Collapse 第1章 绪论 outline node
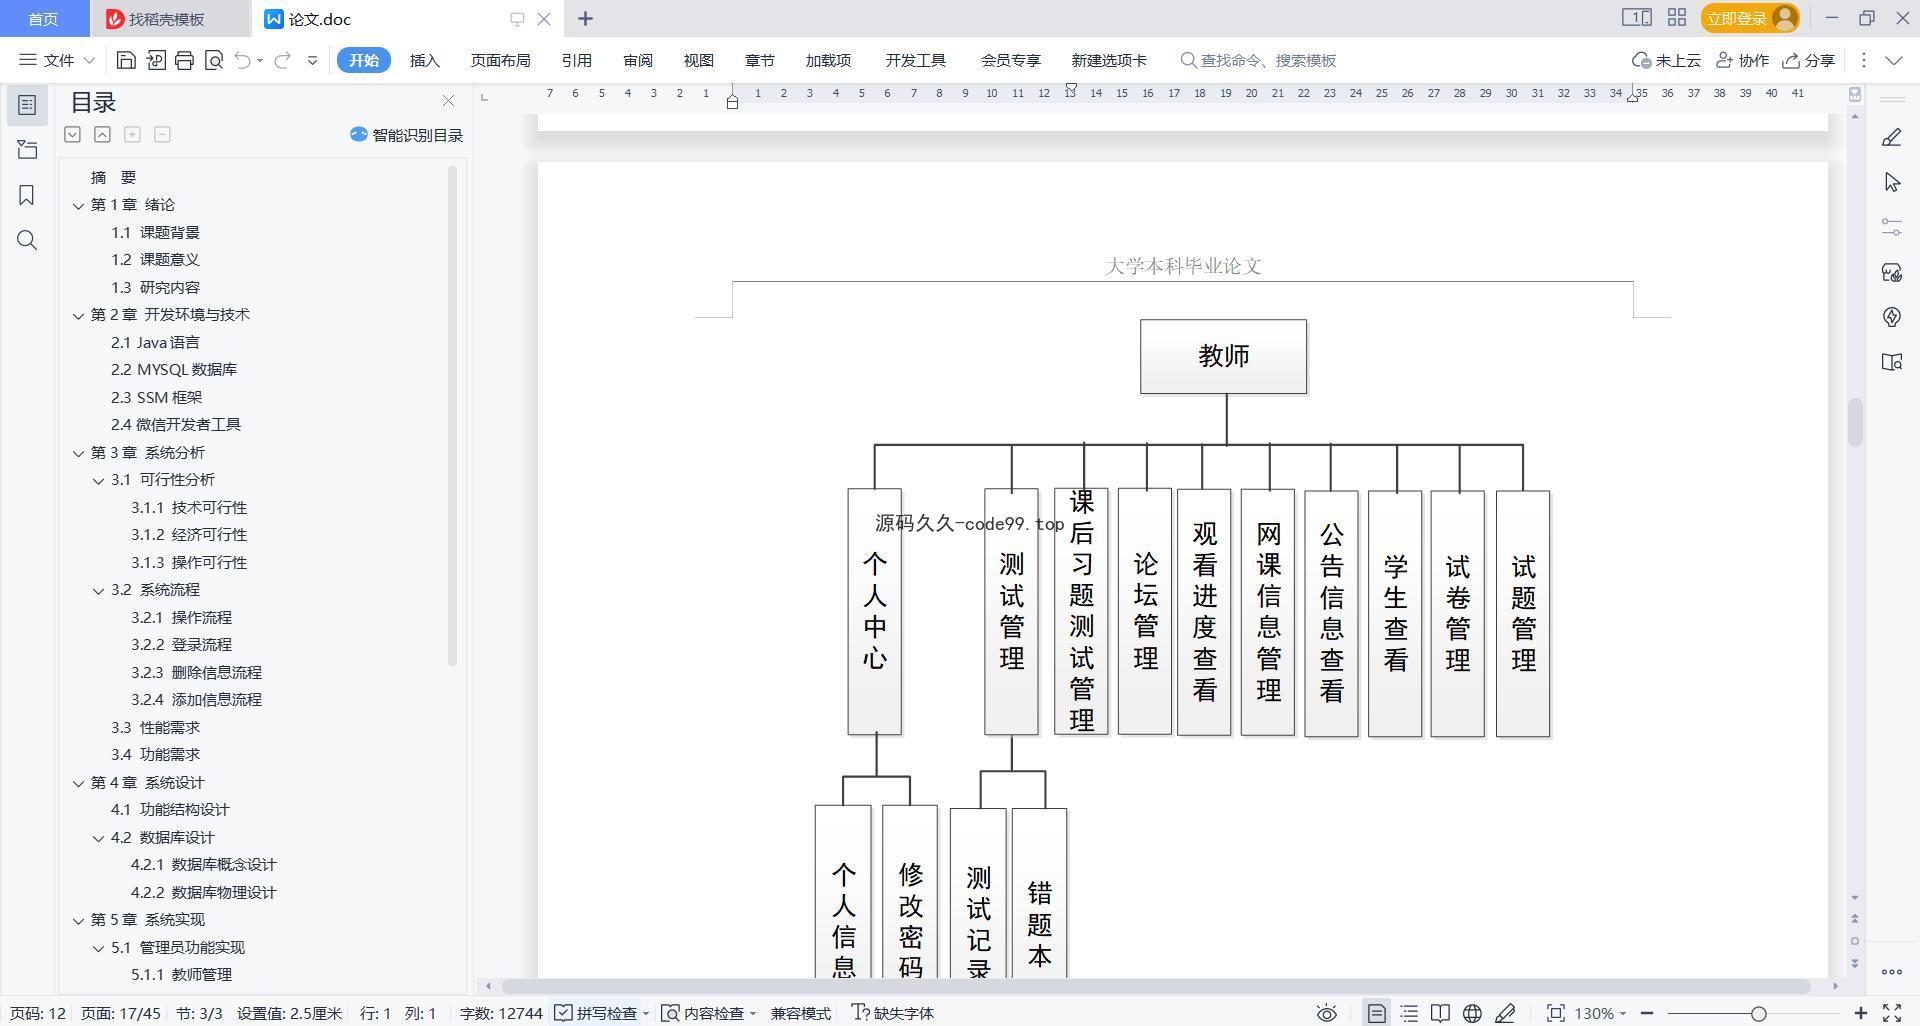Viewport: 1920px width, 1026px height. (78, 205)
